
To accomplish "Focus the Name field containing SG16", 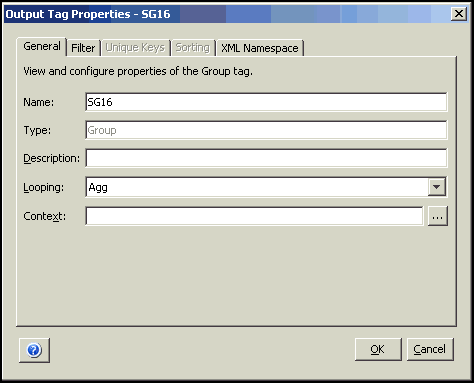I will tap(266, 102).
